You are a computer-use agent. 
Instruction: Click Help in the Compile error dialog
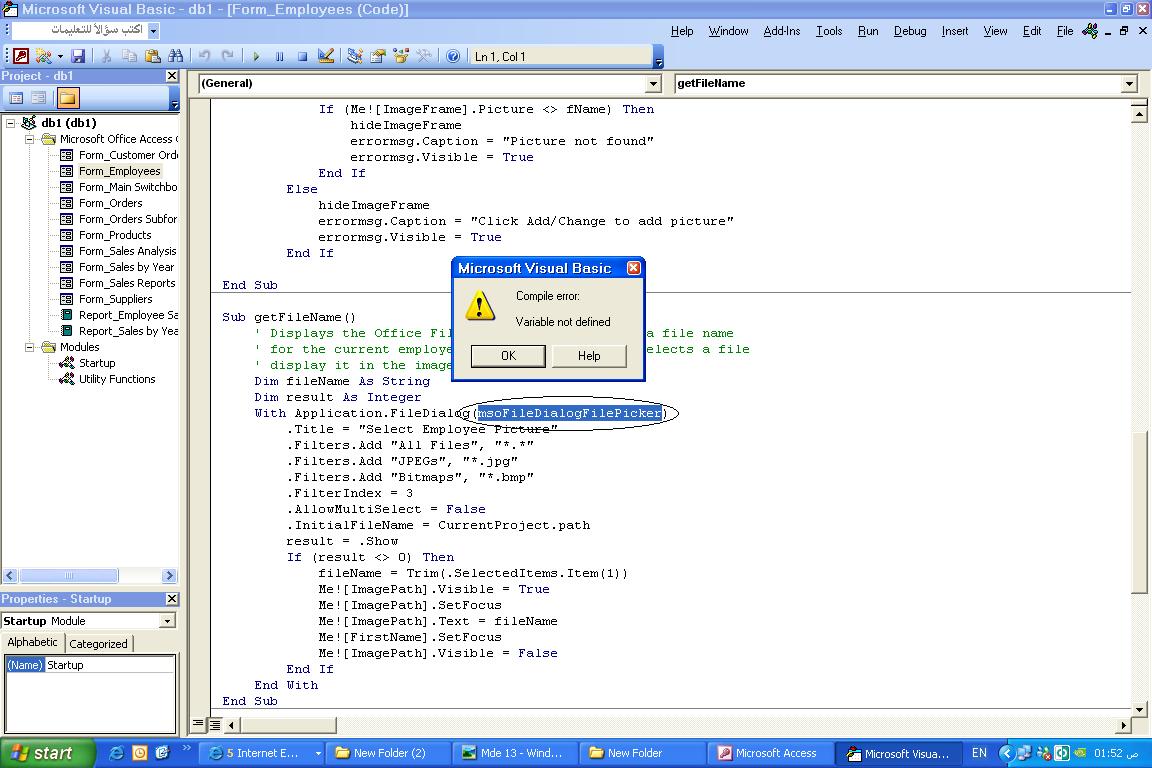(589, 356)
